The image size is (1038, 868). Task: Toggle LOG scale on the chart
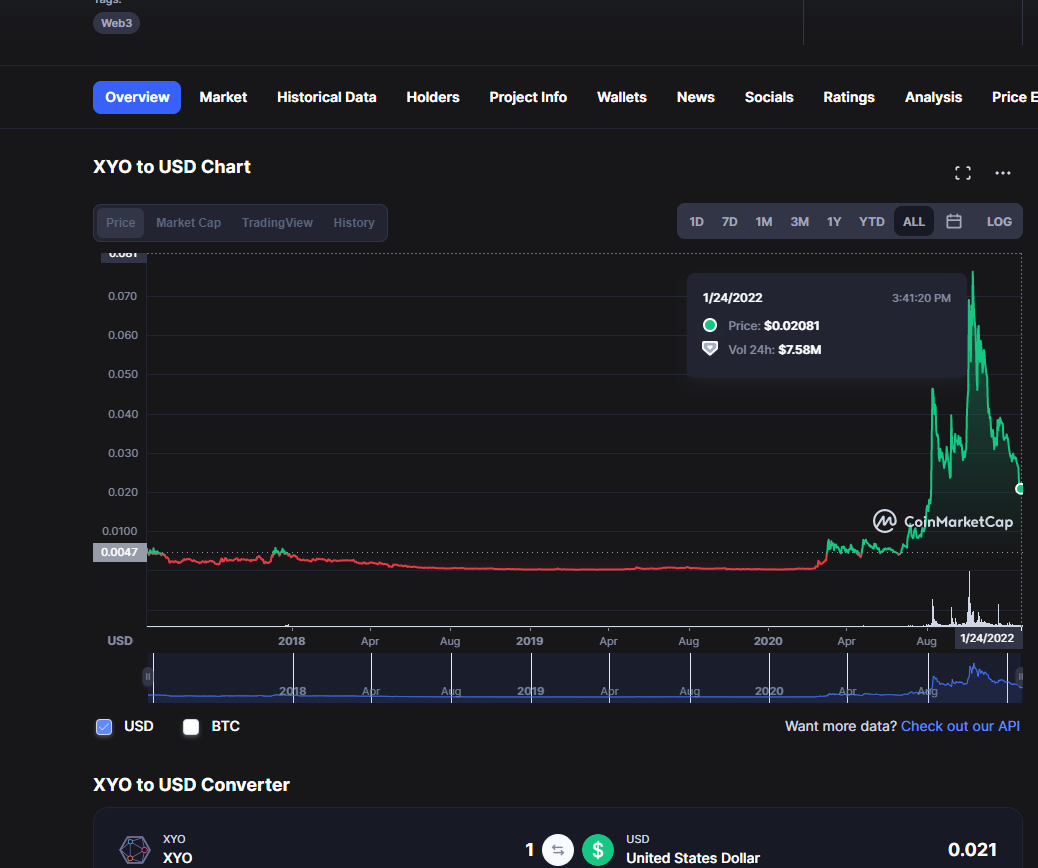(x=999, y=222)
